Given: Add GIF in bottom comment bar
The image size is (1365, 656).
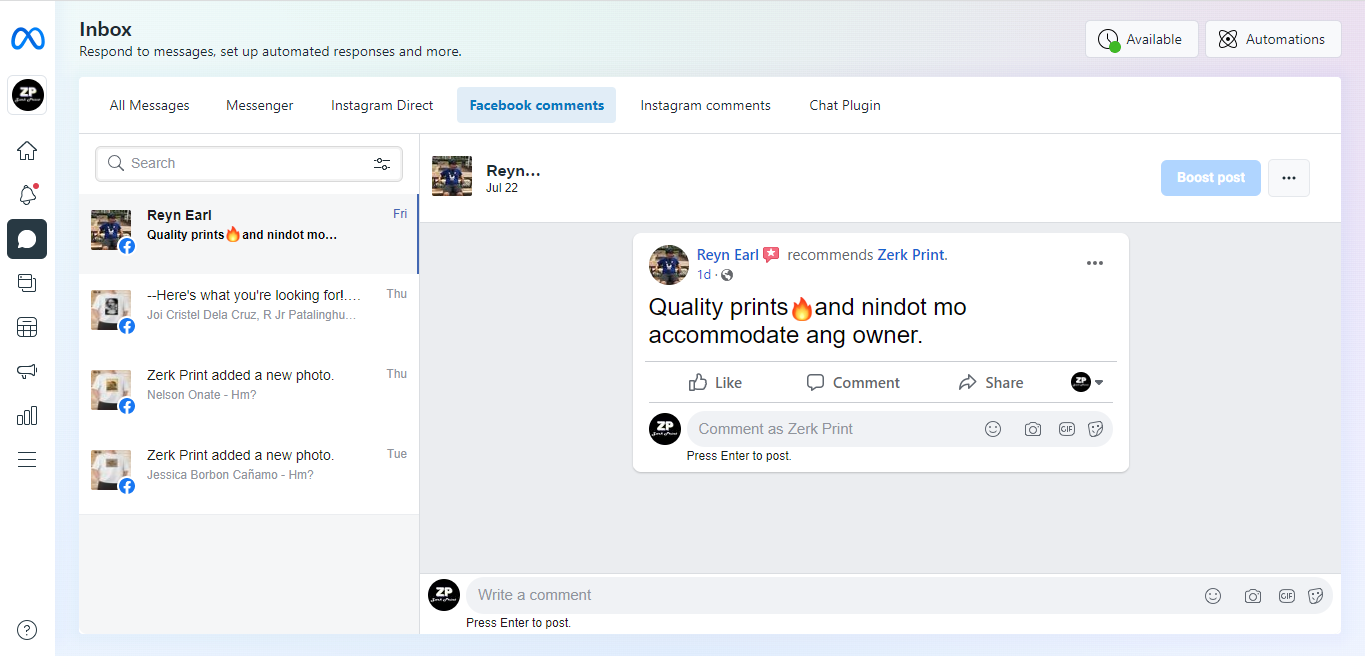Looking at the screenshot, I should point(1287,596).
